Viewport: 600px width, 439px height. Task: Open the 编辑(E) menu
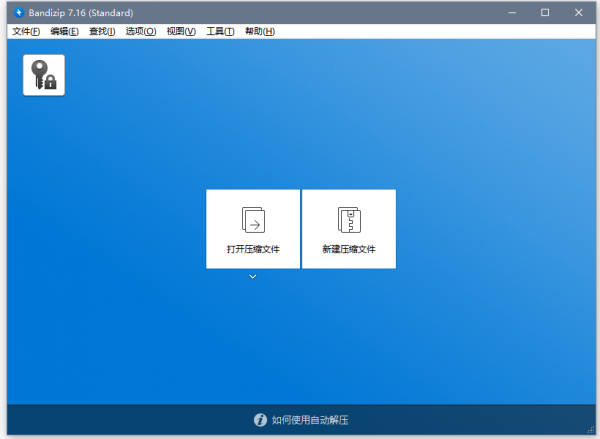(x=64, y=32)
